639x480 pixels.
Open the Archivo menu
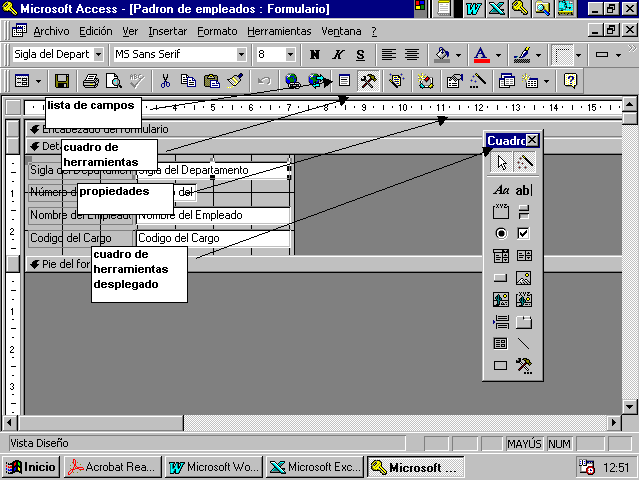click(51, 31)
